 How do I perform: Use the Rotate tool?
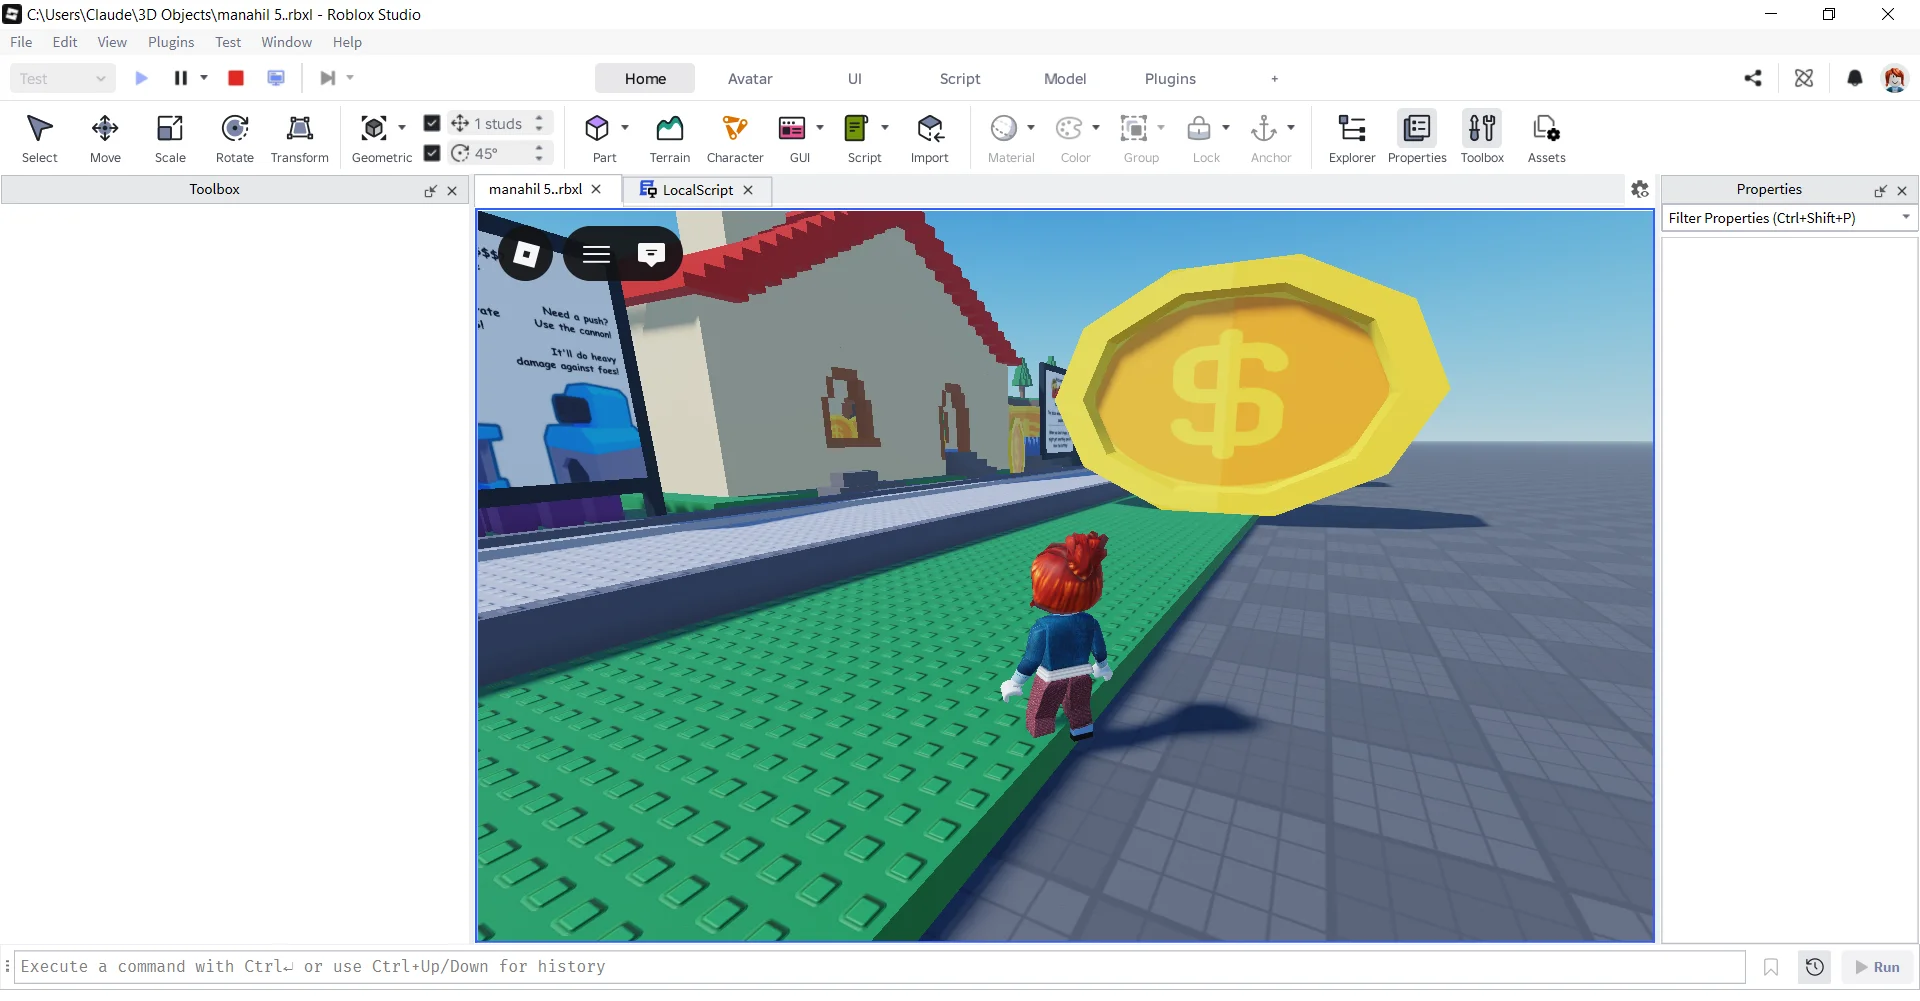[x=235, y=138]
